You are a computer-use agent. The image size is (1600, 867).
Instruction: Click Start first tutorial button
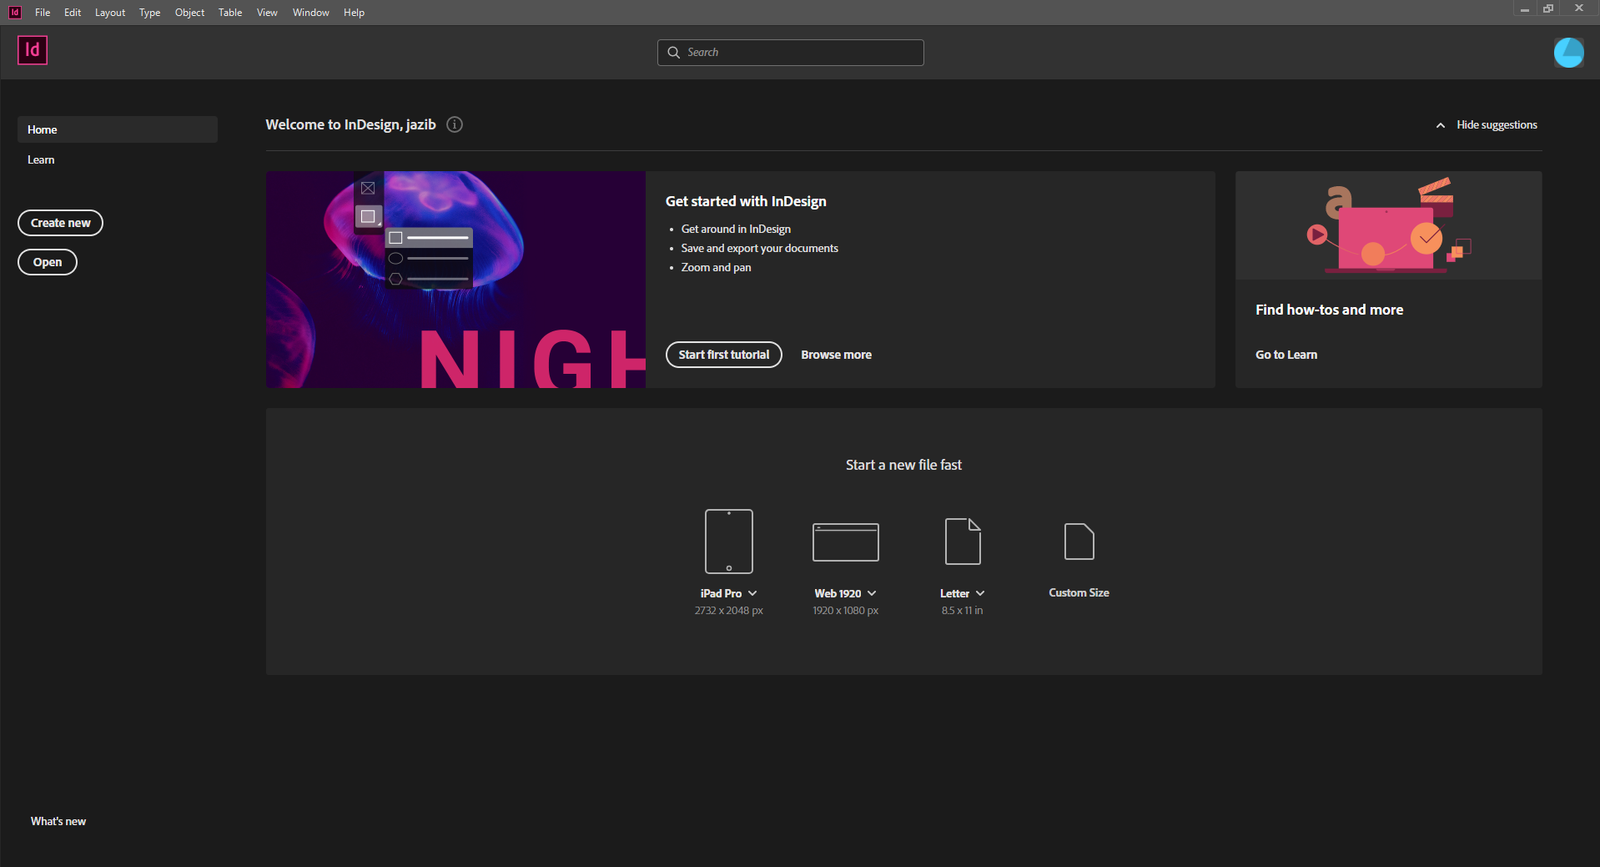(x=724, y=355)
